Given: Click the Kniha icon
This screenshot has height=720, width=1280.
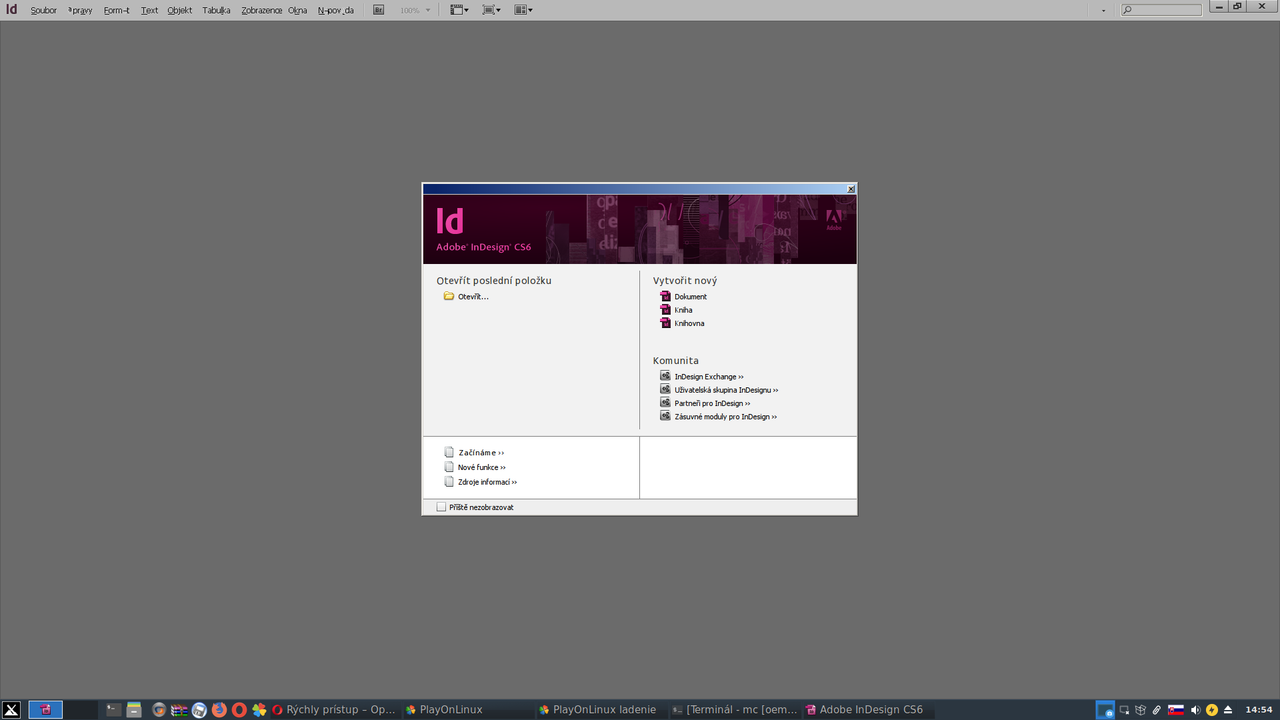Looking at the screenshot, I should pyautogui.click(x=665, y=310).
